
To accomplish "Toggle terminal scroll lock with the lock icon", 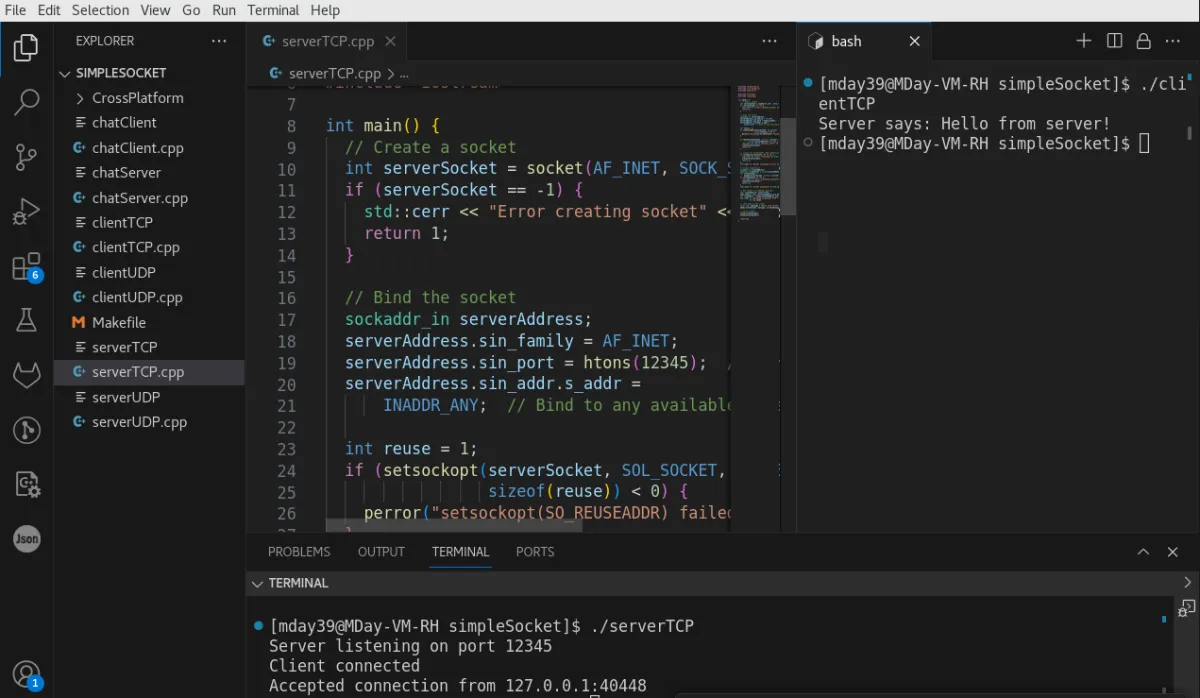I will [x=1143, y=40].
